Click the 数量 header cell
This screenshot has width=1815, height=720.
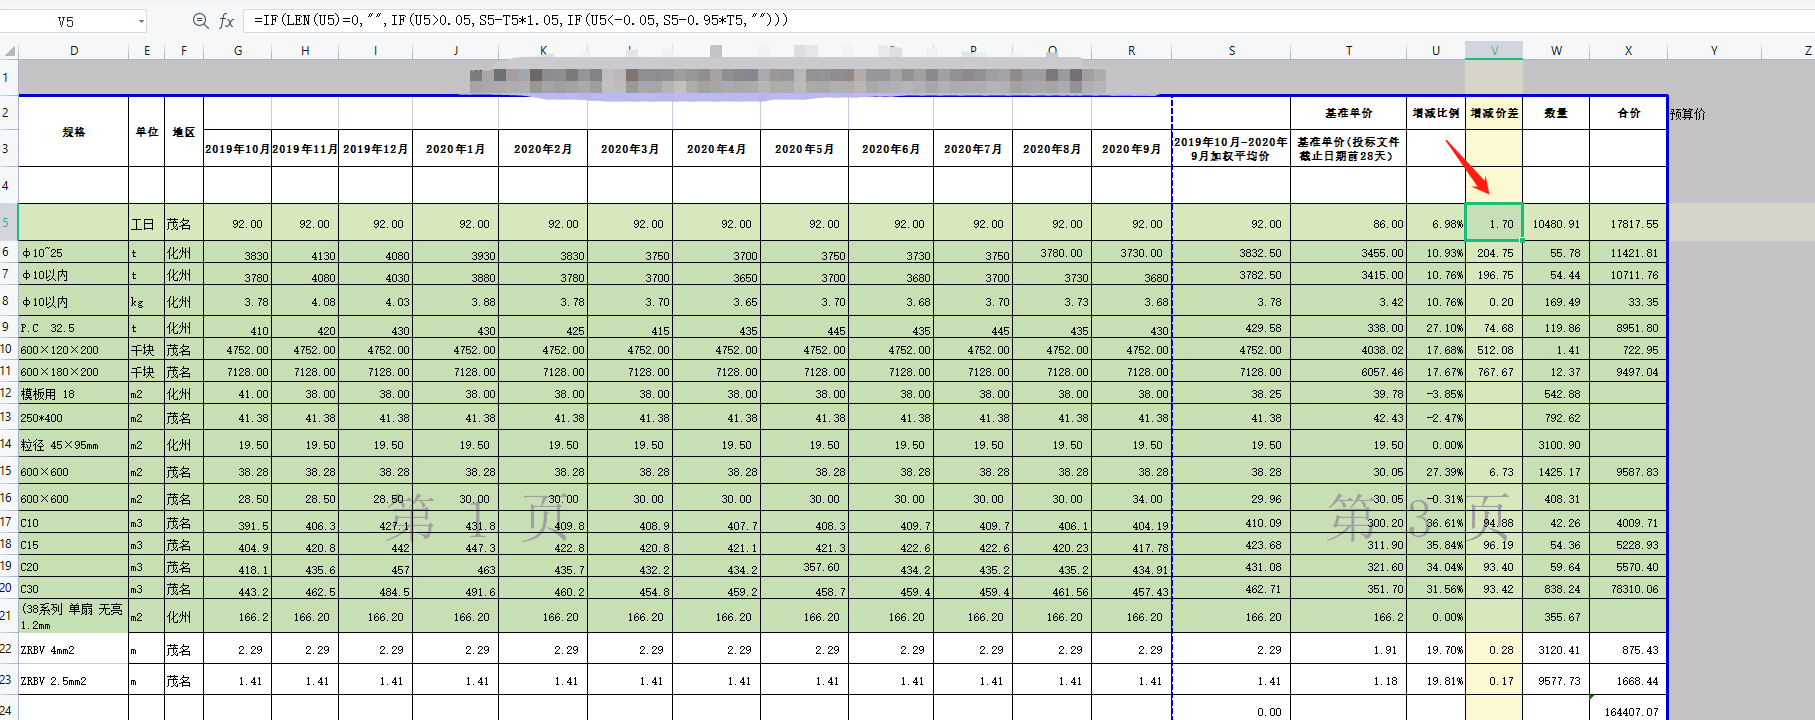click(x=1556, y=113)
